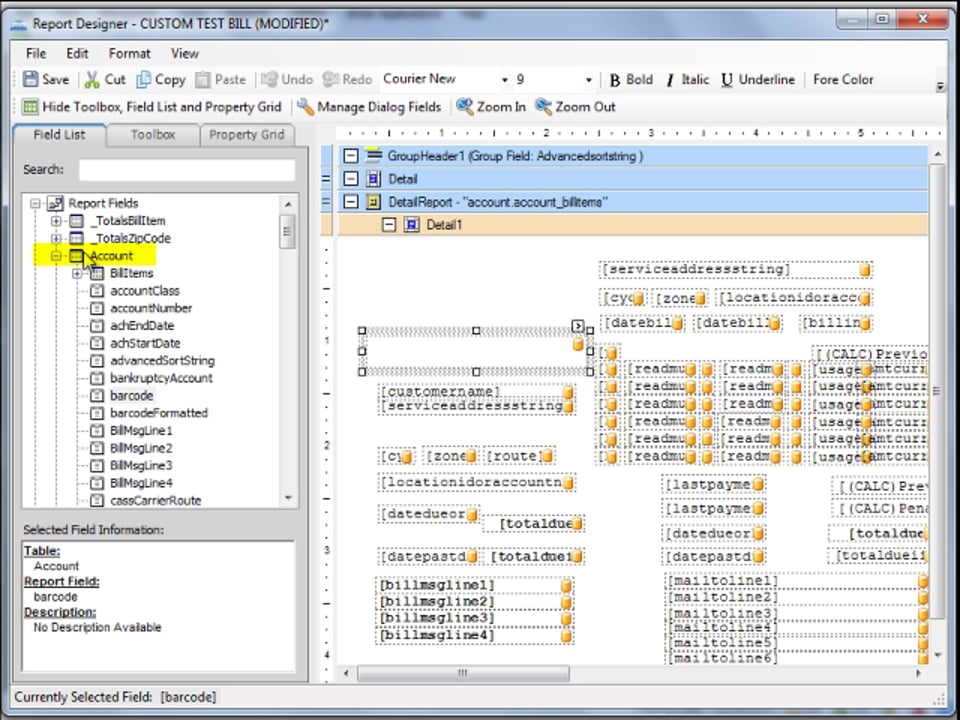This screenshot has height=720, width=960.
Task: Open the font size 9 dropdown
Action: [x=588, y=80]
